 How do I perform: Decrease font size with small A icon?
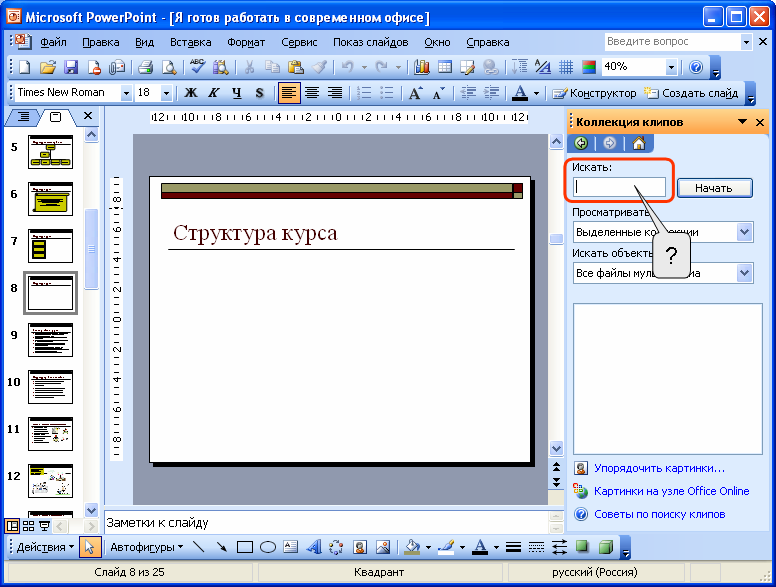(438, 93)
